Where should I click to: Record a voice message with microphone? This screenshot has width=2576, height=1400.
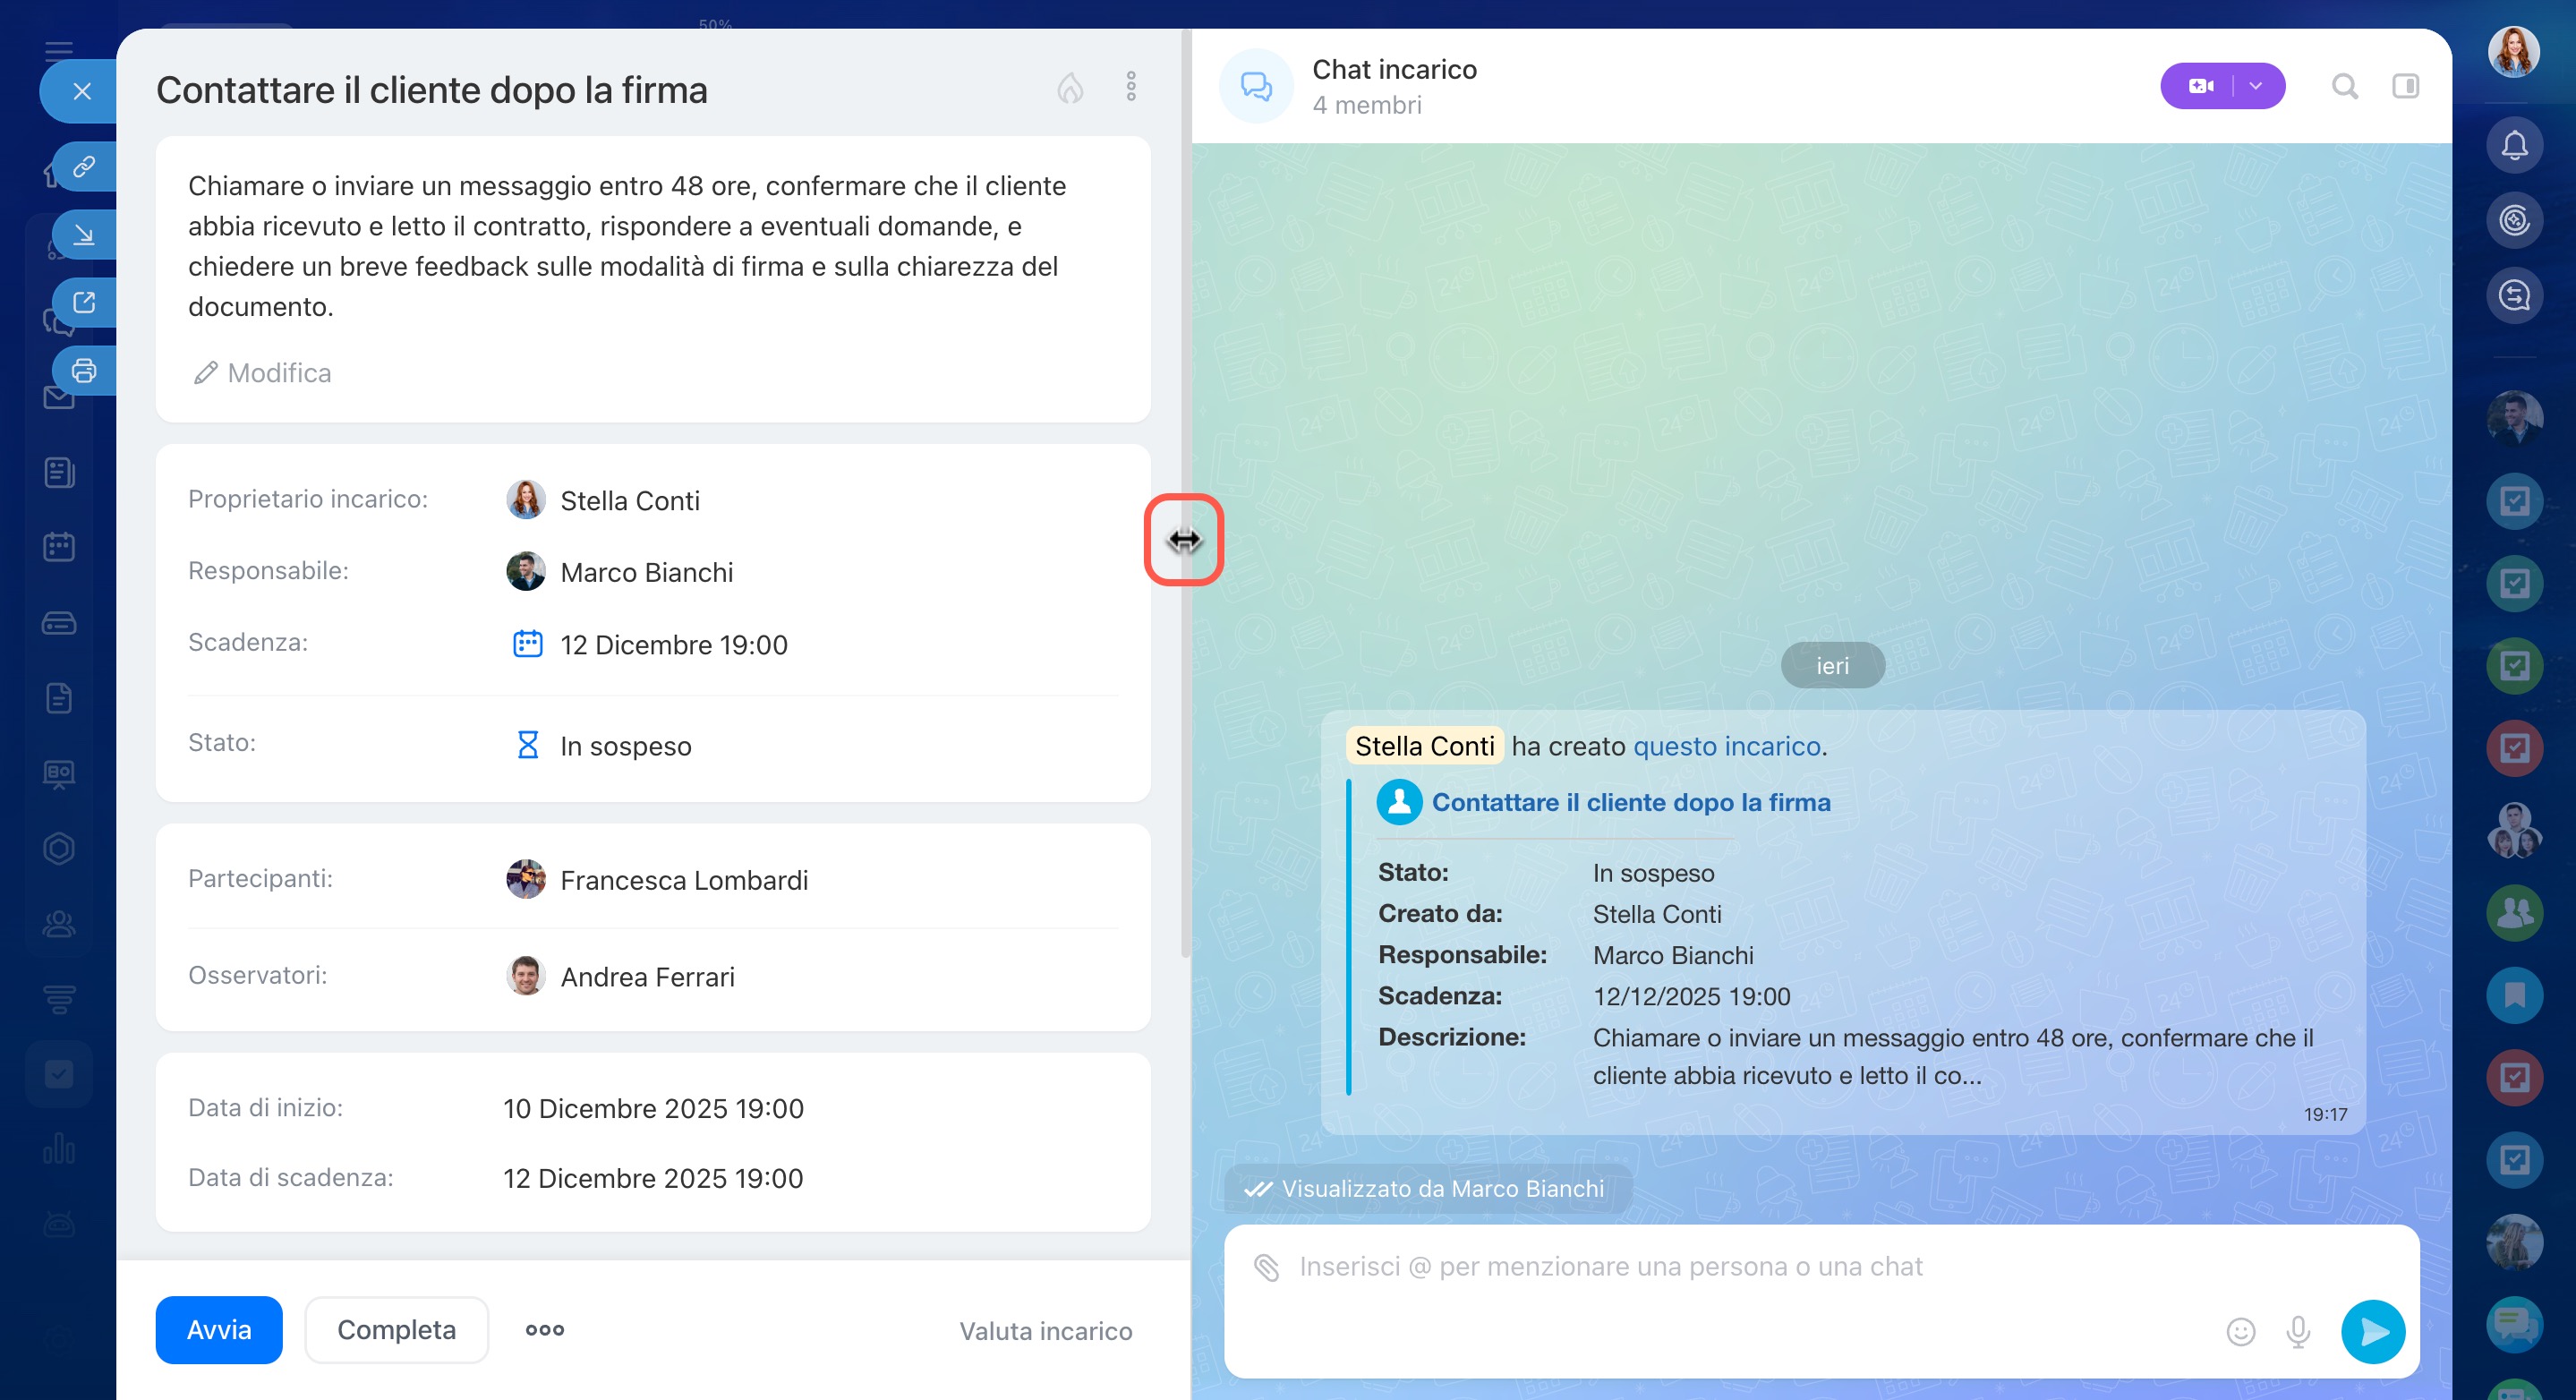[2298, 1332]
